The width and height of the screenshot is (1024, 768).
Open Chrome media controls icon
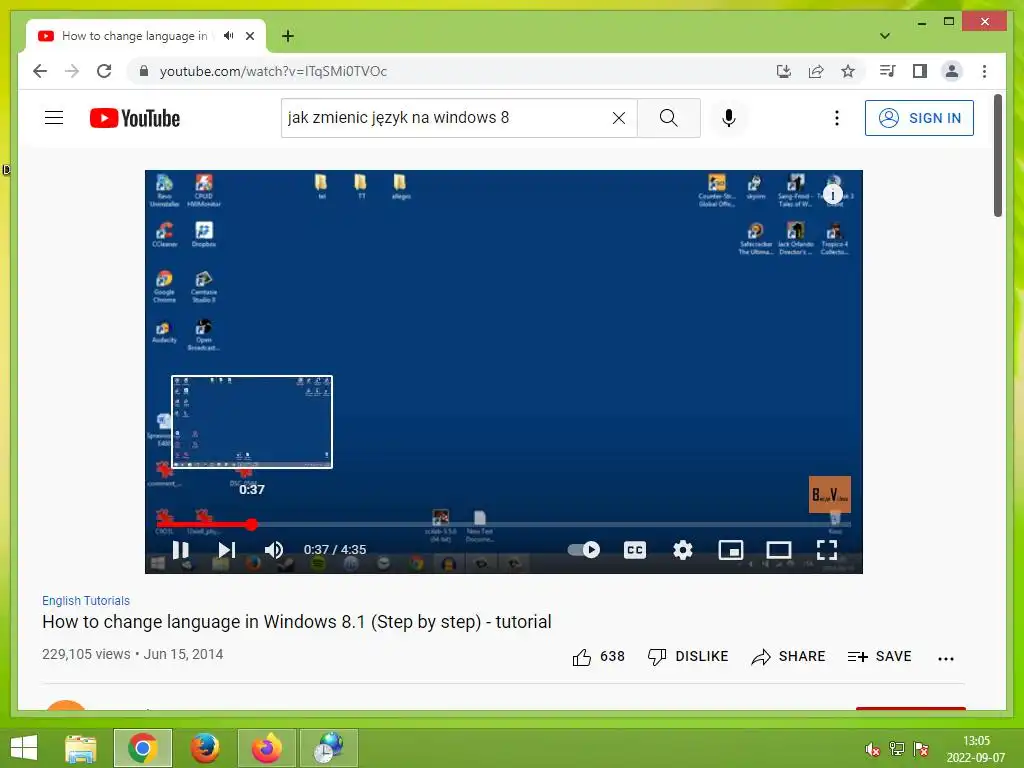click(x=888, y=71)
